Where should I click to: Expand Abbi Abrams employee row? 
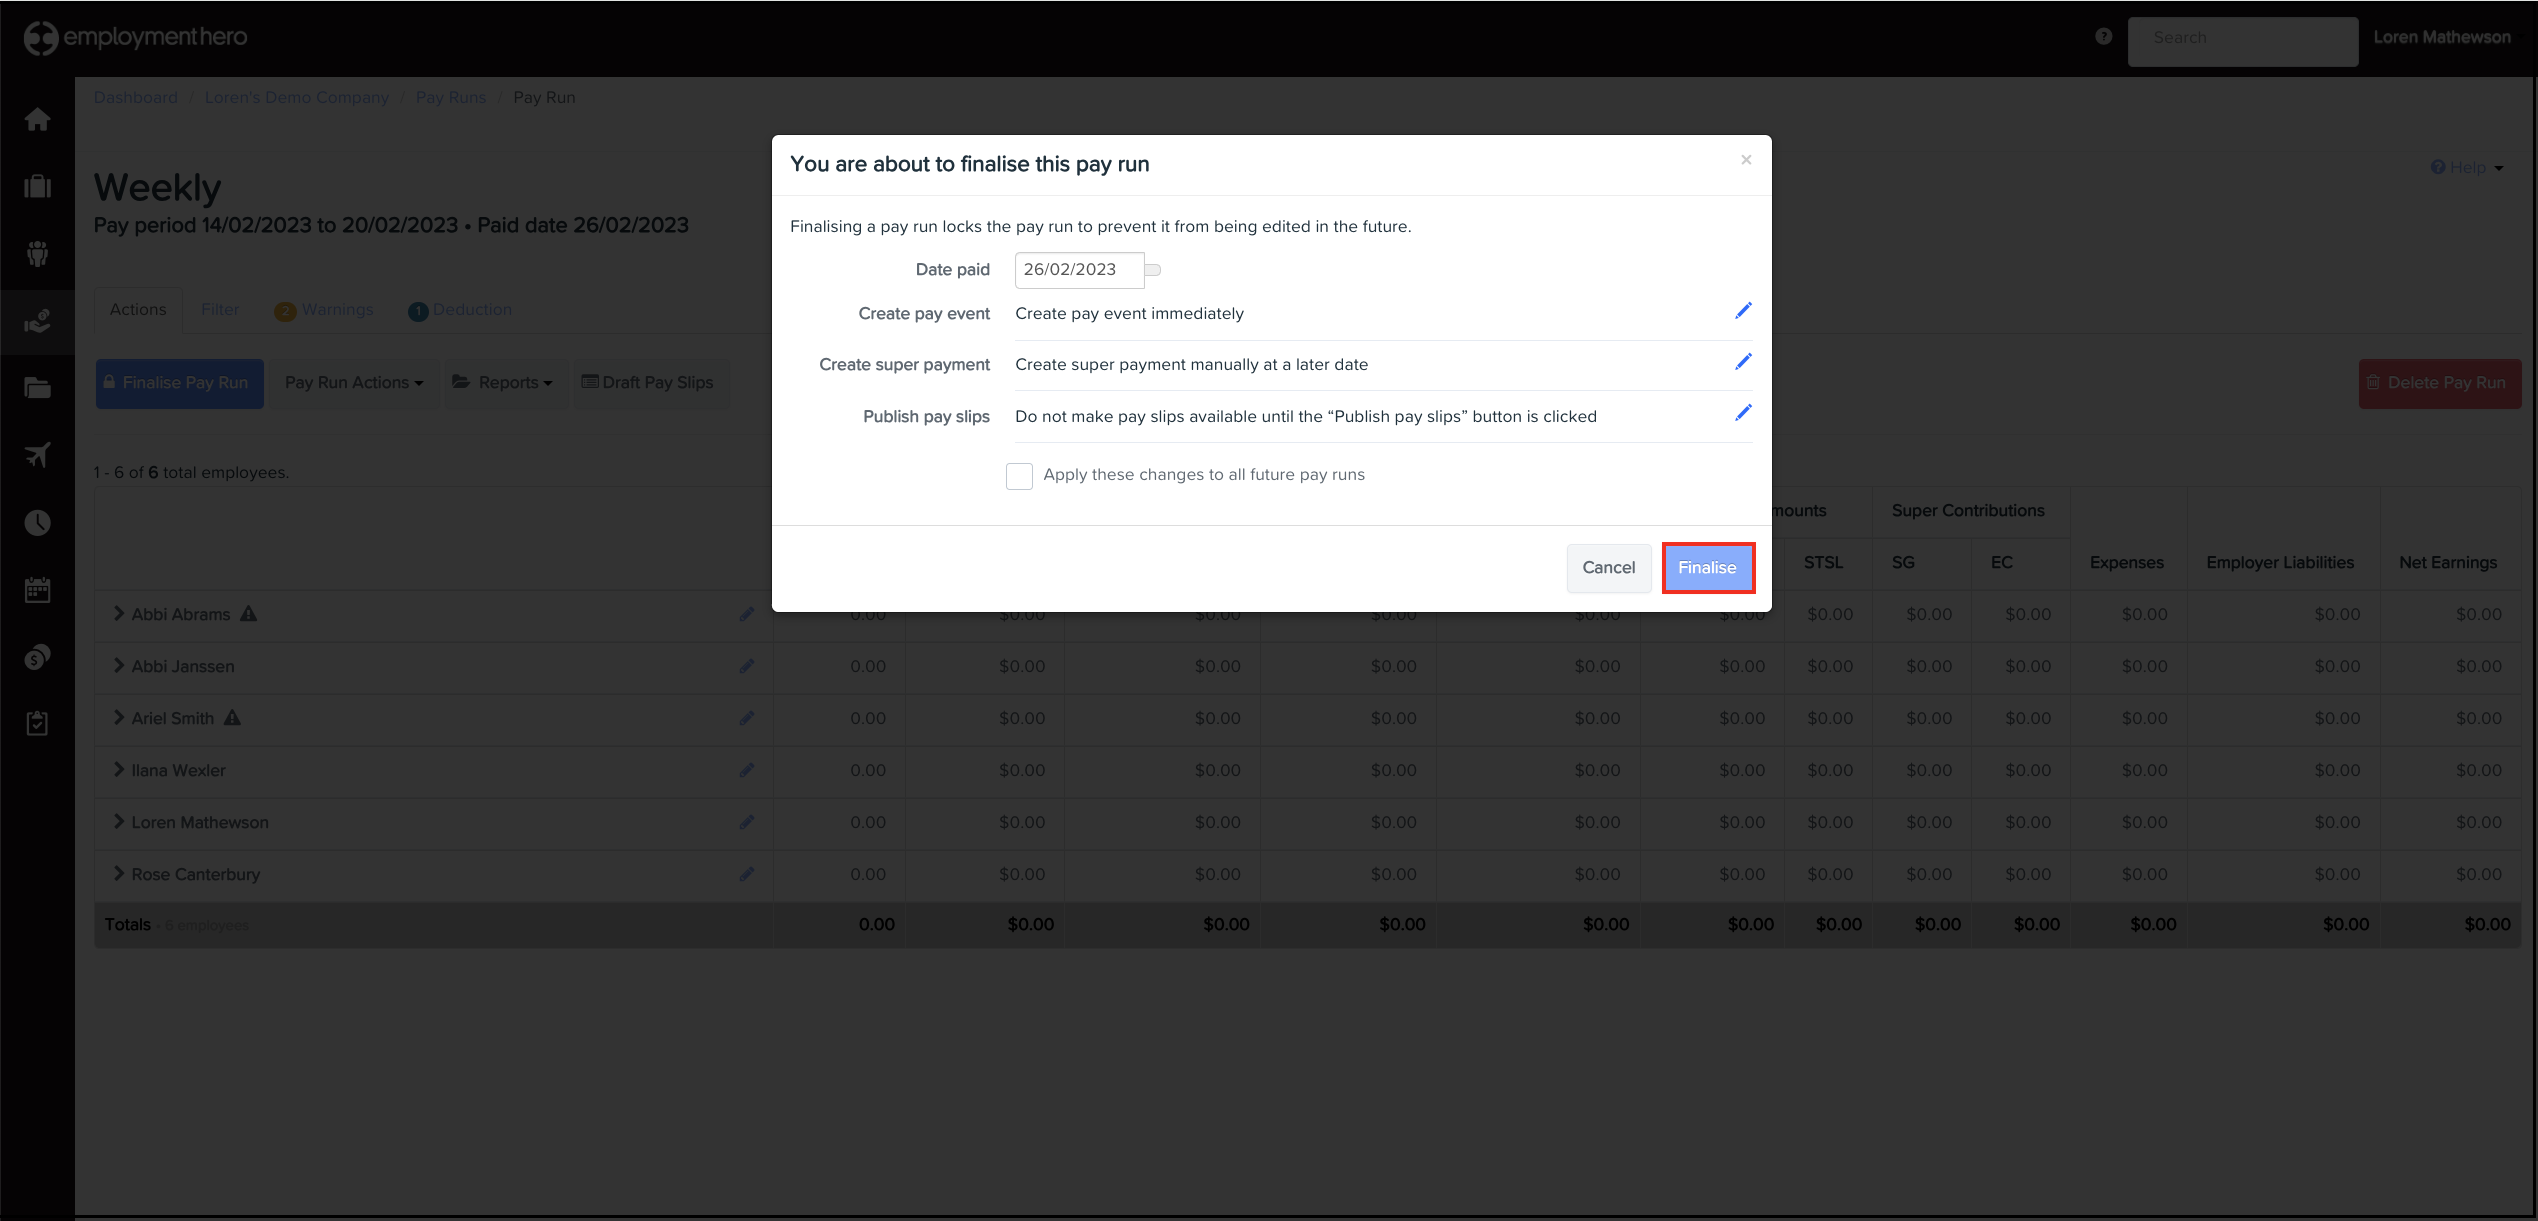pos(119,614)
